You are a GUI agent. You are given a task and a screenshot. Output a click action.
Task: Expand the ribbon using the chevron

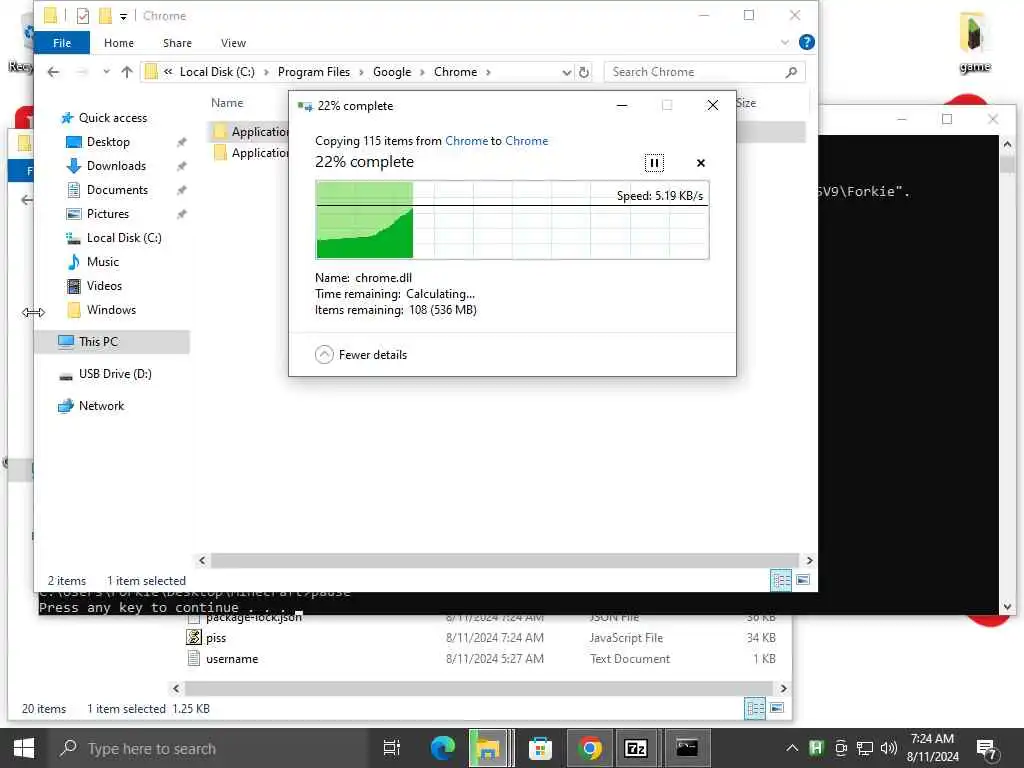(x=784, y=42)
